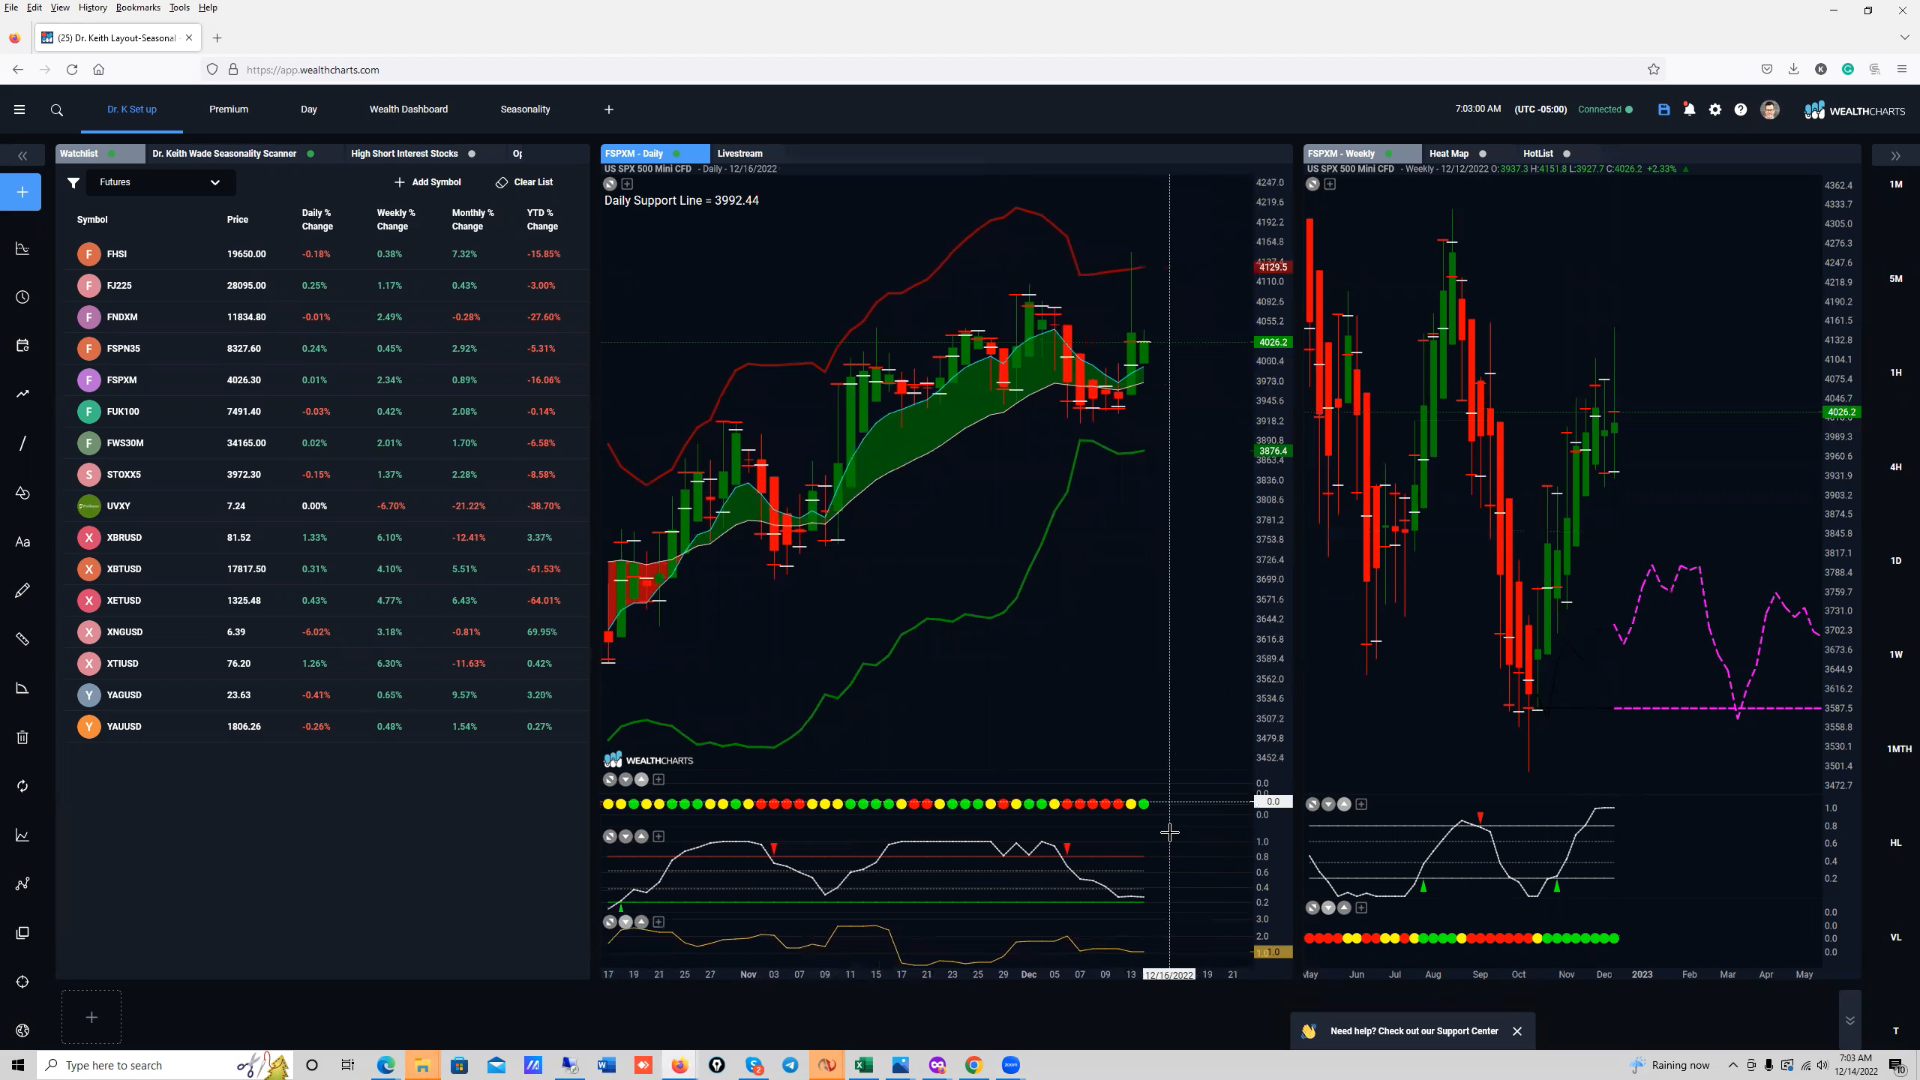The height and width of the screenshot is (1080, 1920).
Task: Open the symbol search magnifier
Action: click(x=57, y=110)
